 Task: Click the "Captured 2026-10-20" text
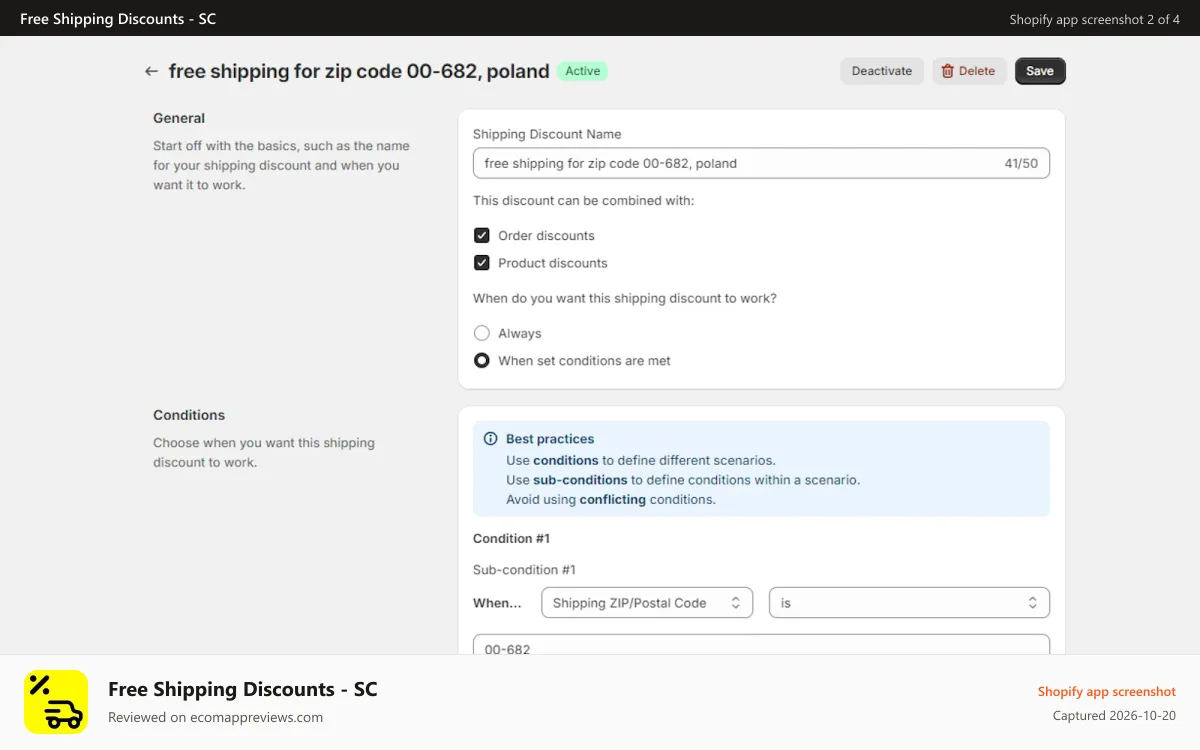(x=1114, y=716)
